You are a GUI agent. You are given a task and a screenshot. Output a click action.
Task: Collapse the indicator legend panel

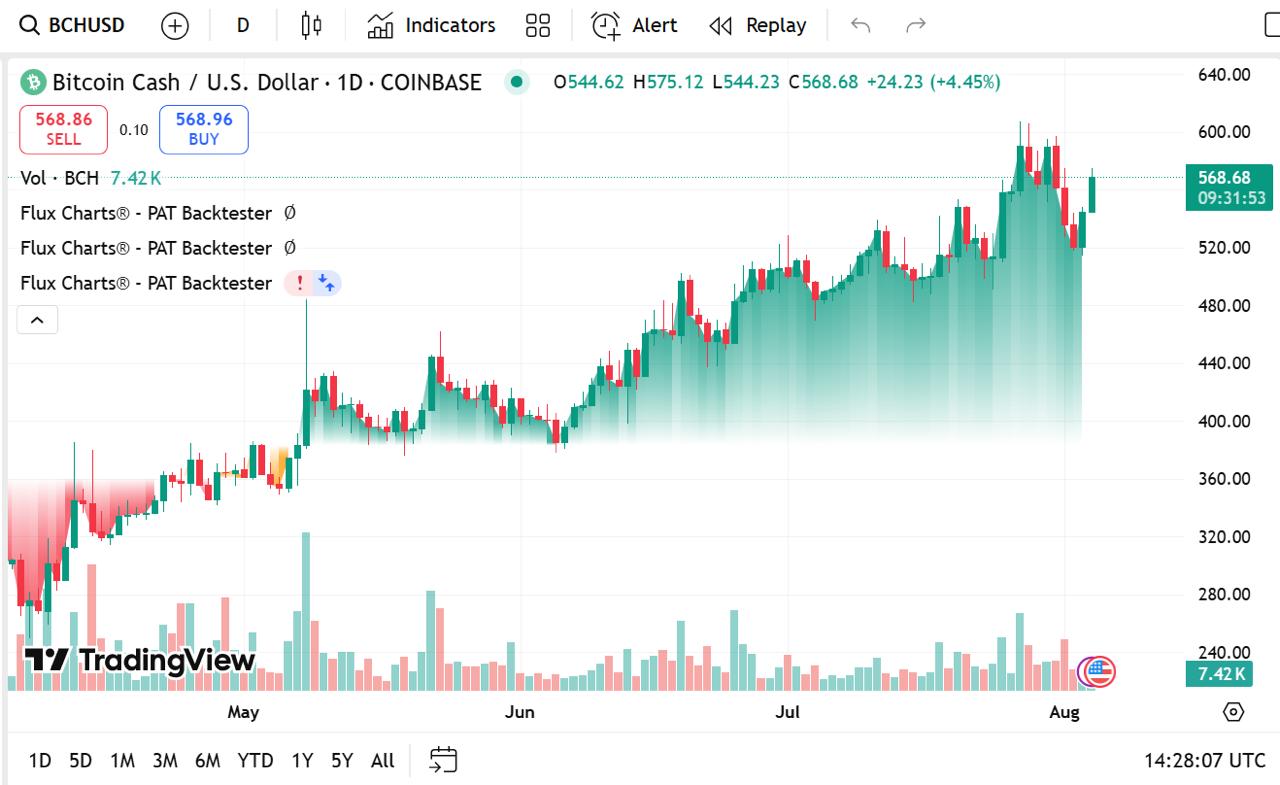point(37,319)
